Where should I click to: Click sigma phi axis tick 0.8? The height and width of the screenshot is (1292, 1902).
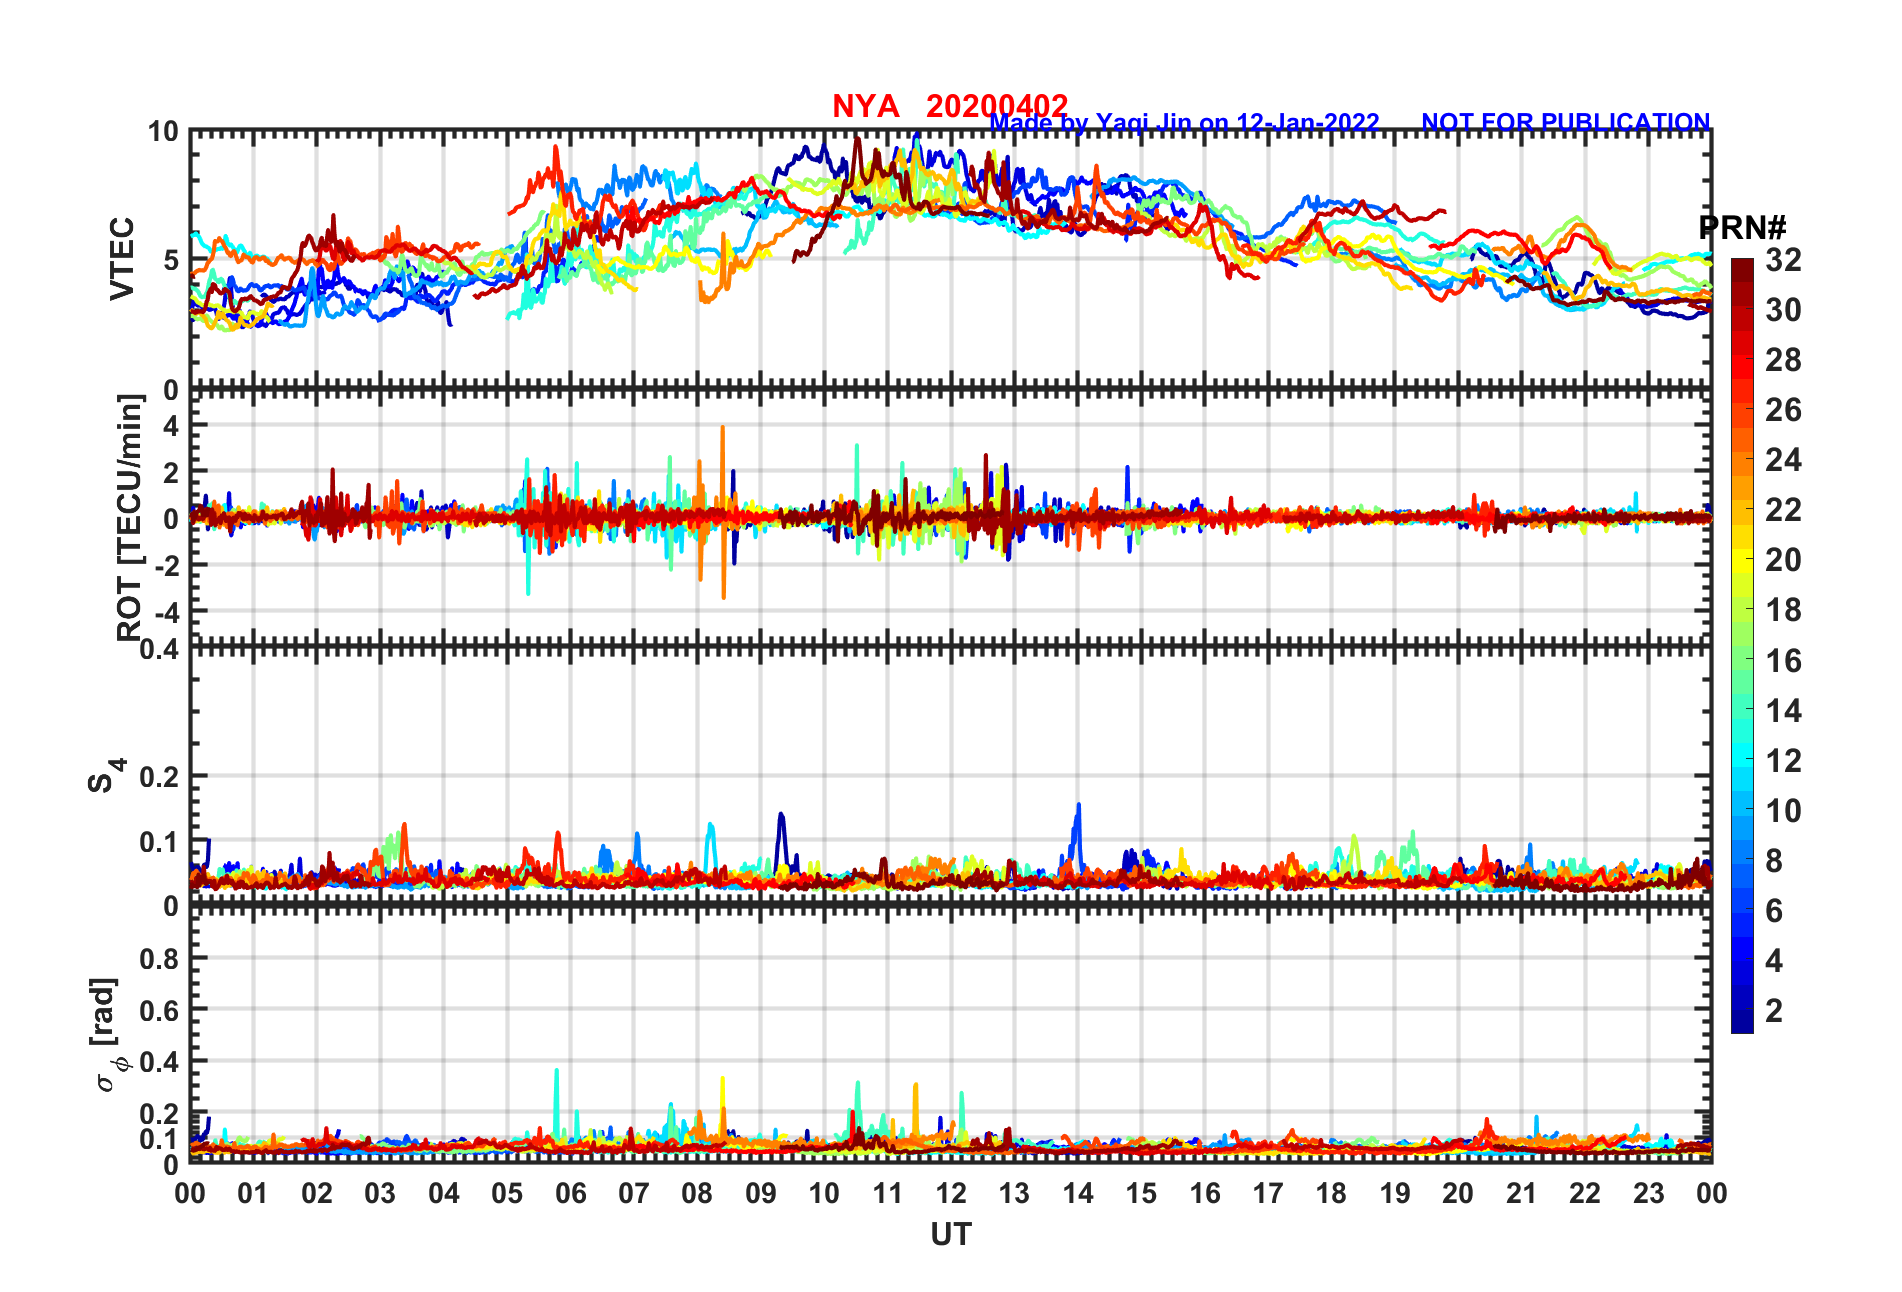tap(159, 958)
